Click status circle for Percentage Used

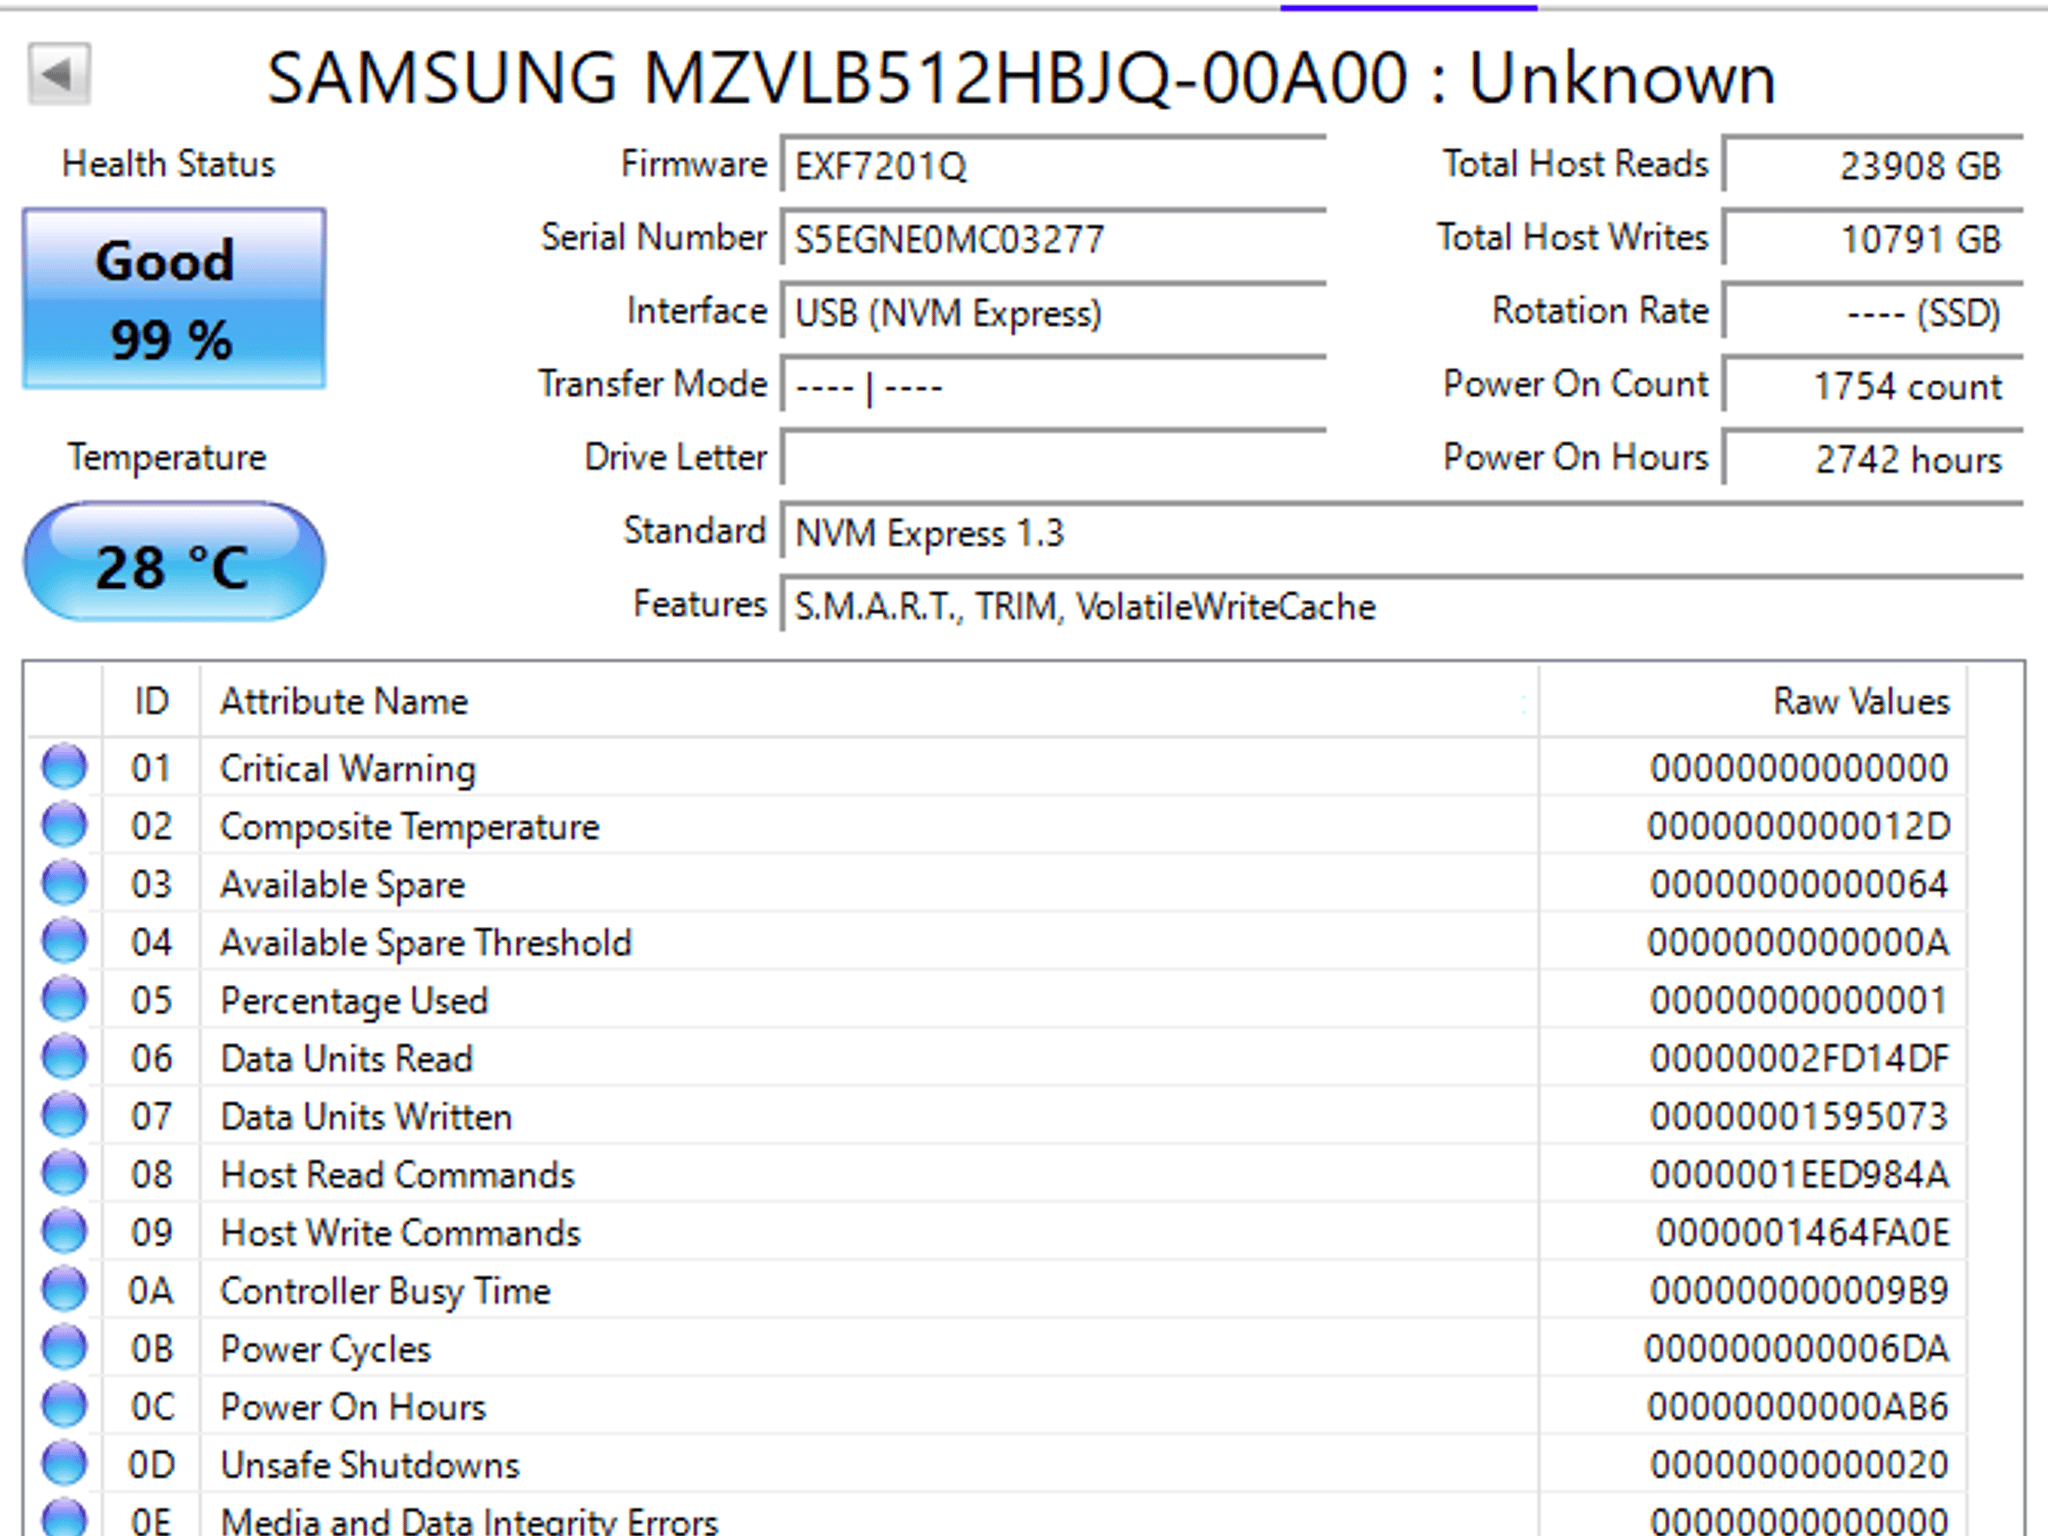65,999
